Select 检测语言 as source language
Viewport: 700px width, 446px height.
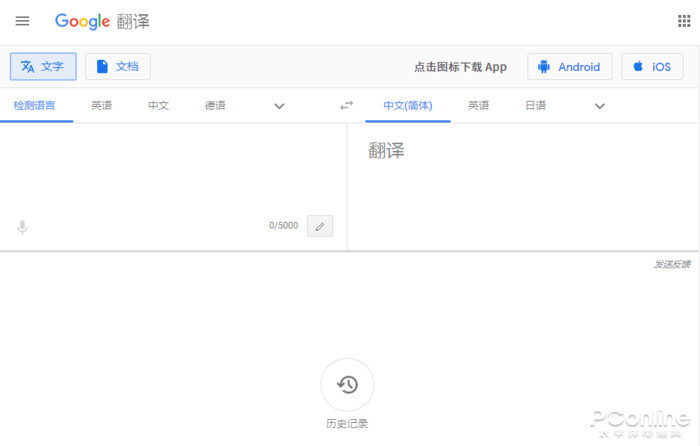click(x=34, y=106)
